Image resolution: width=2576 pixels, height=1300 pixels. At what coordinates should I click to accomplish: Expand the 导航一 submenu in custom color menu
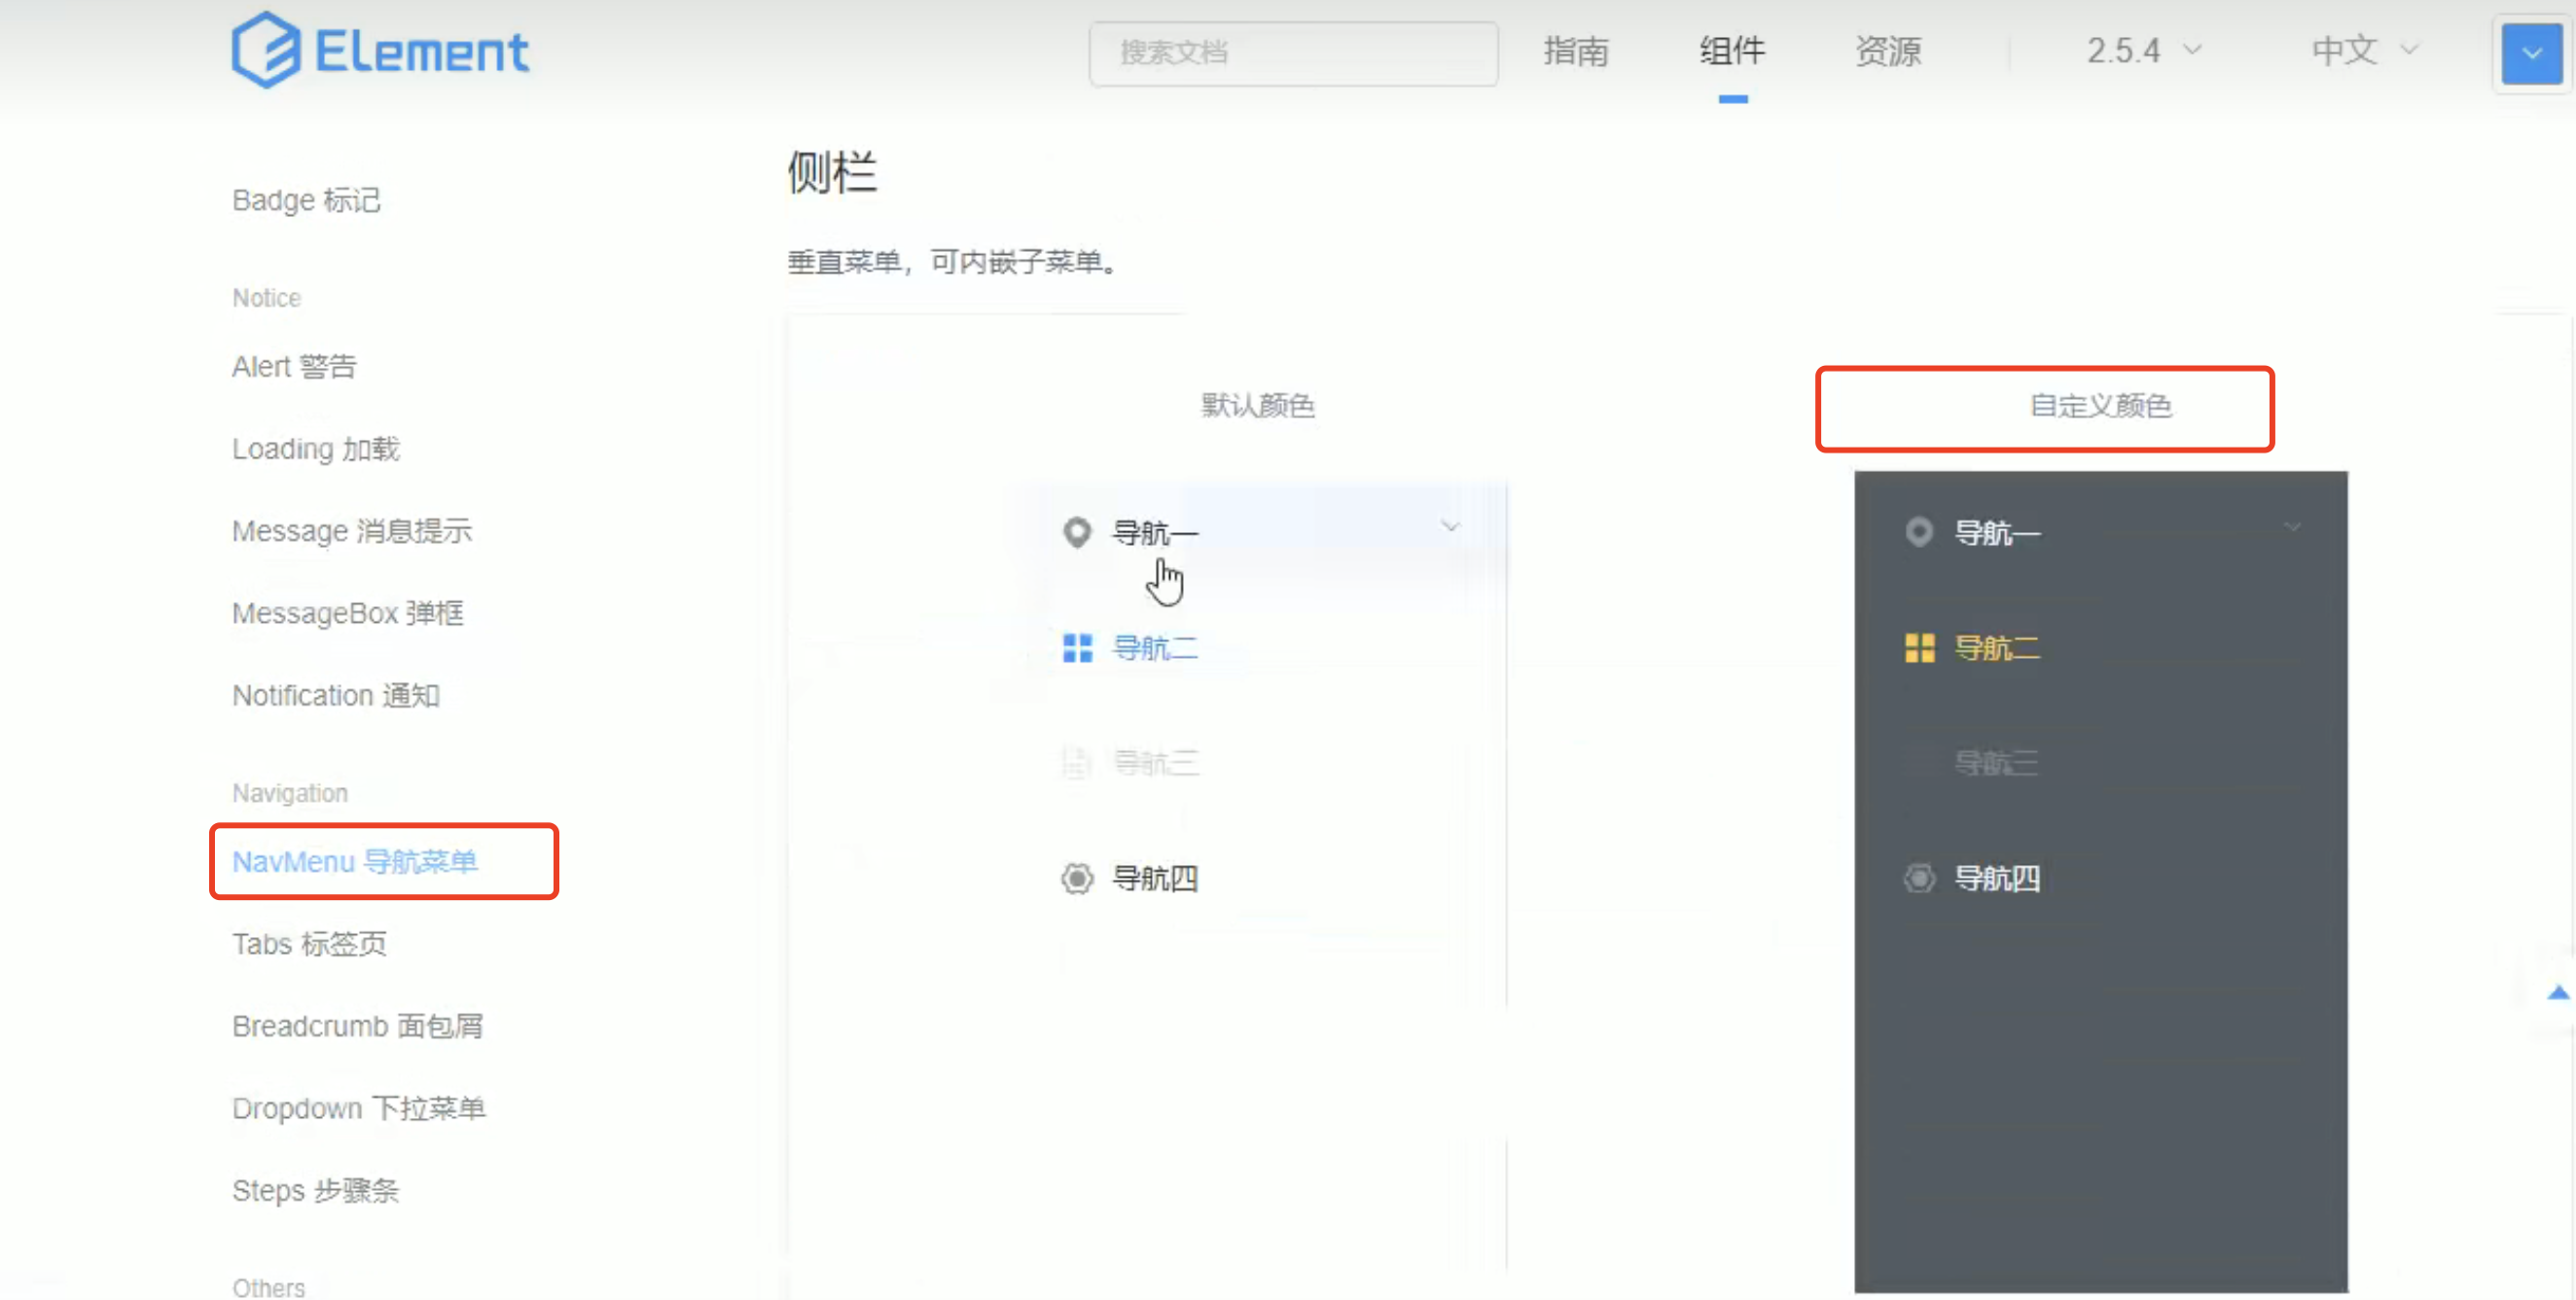2293,528
